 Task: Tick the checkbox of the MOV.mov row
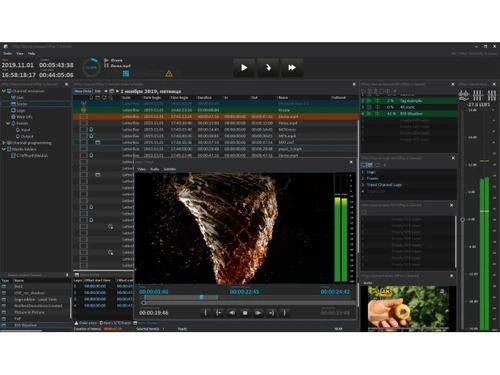84,129
